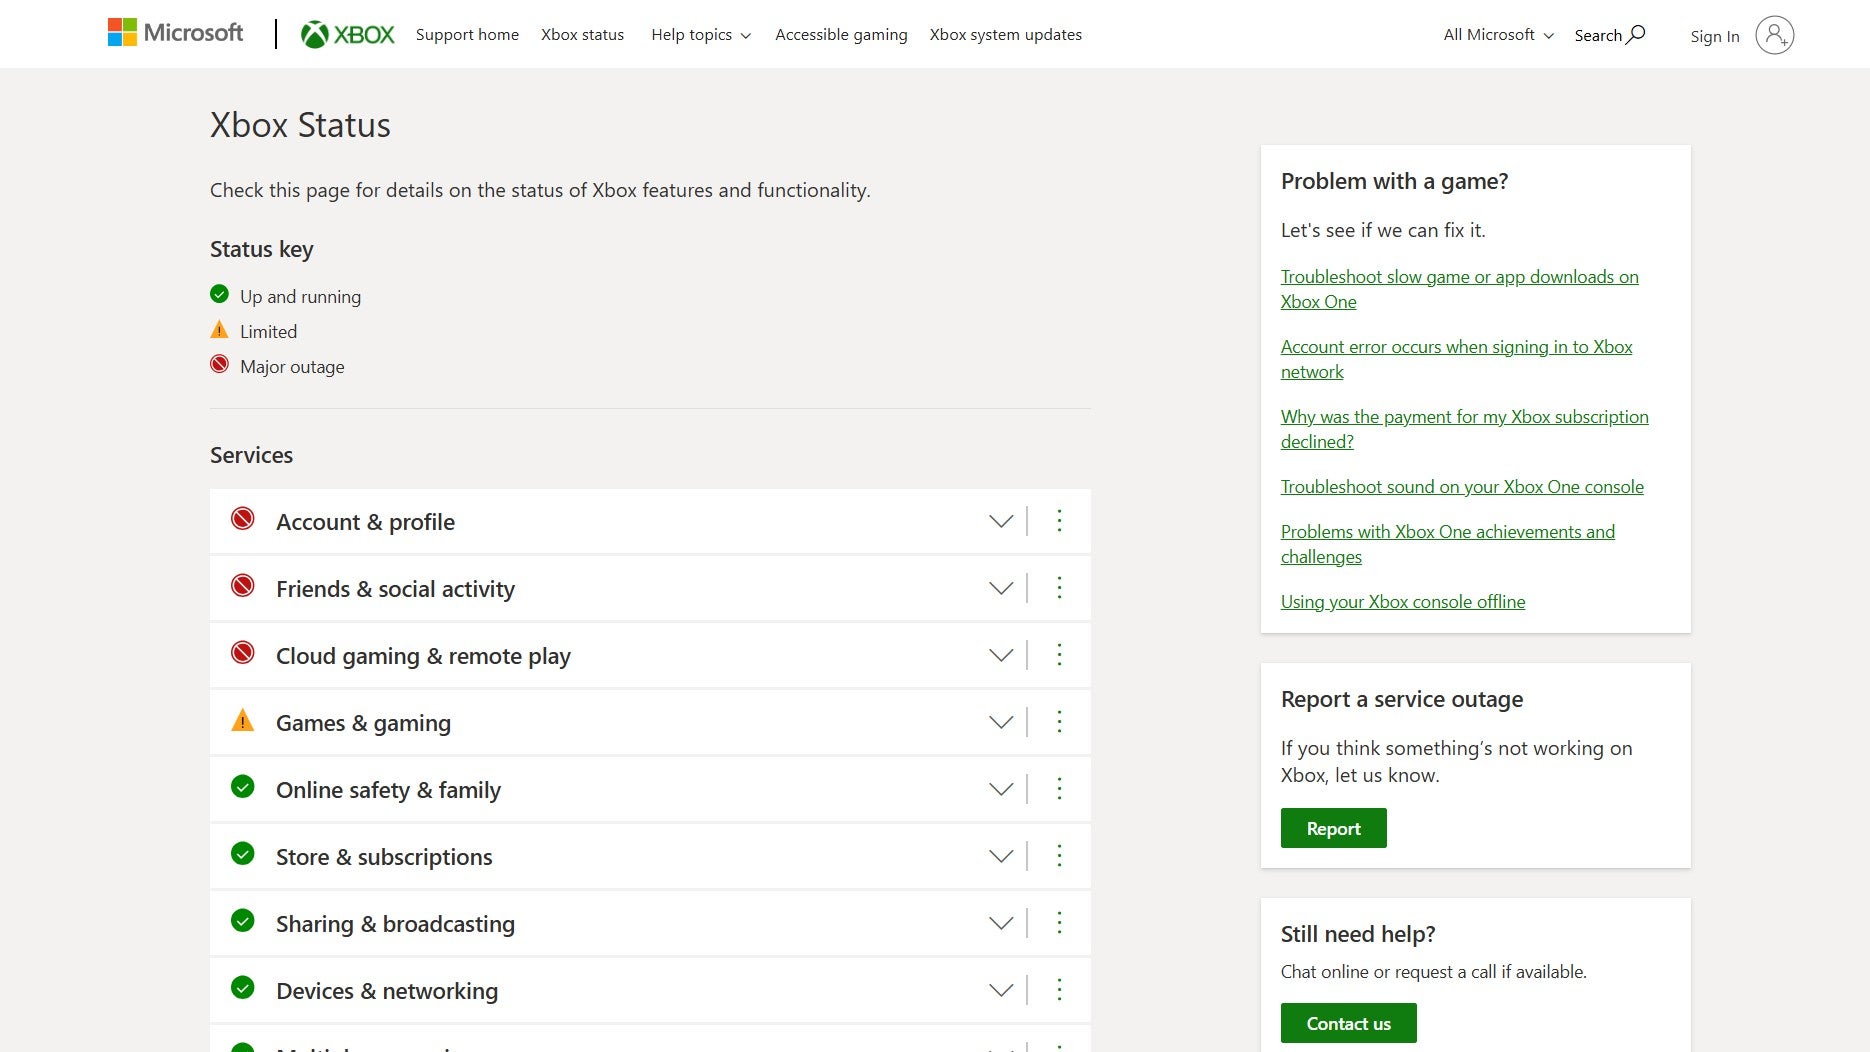The height and width of the screenshot is (1052, 1870).
Task: Open the Help topics dropdown menu
Action: [x=700, y=35]
